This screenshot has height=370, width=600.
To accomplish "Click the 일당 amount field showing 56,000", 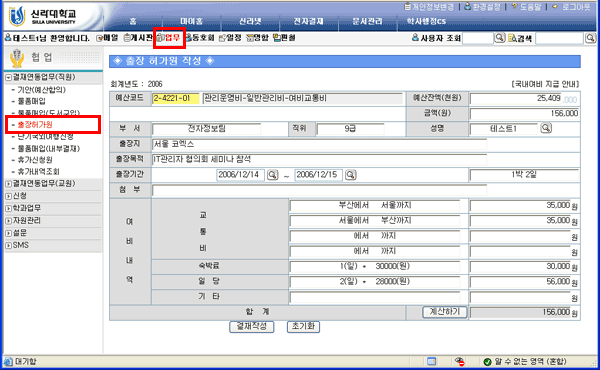I will pyautogui.click(x=520, y=282).
